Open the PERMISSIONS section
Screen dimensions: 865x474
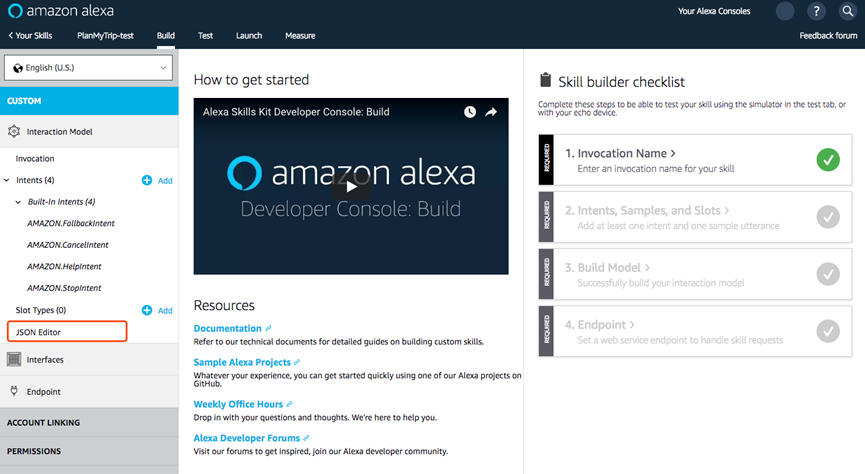89,451
